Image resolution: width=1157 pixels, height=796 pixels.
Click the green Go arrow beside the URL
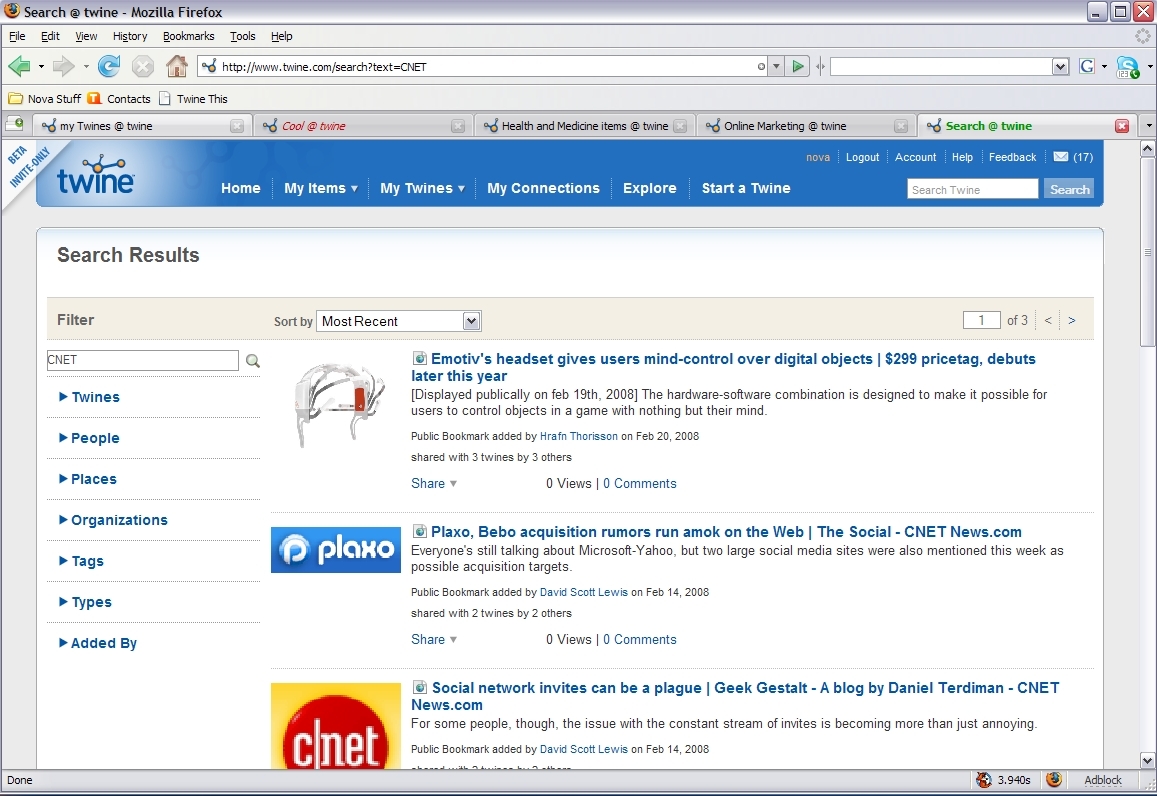[x=798, y=66]
